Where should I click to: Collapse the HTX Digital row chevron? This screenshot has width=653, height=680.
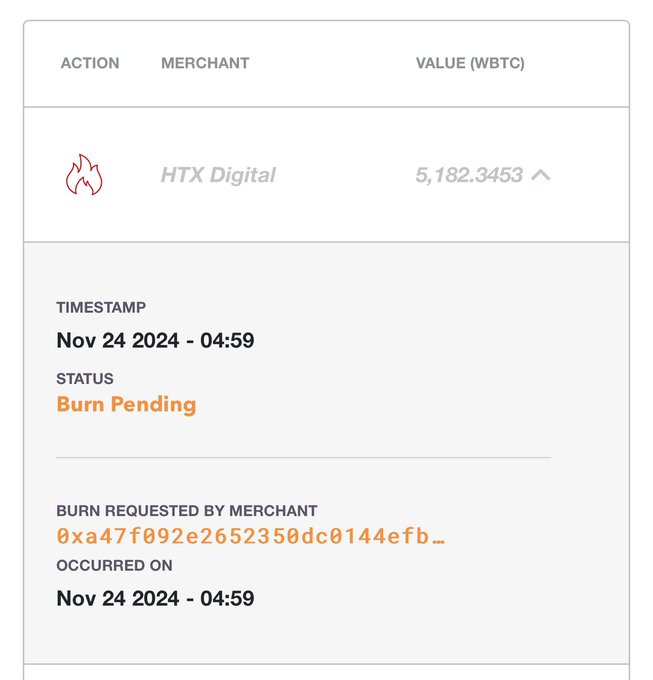541,175
